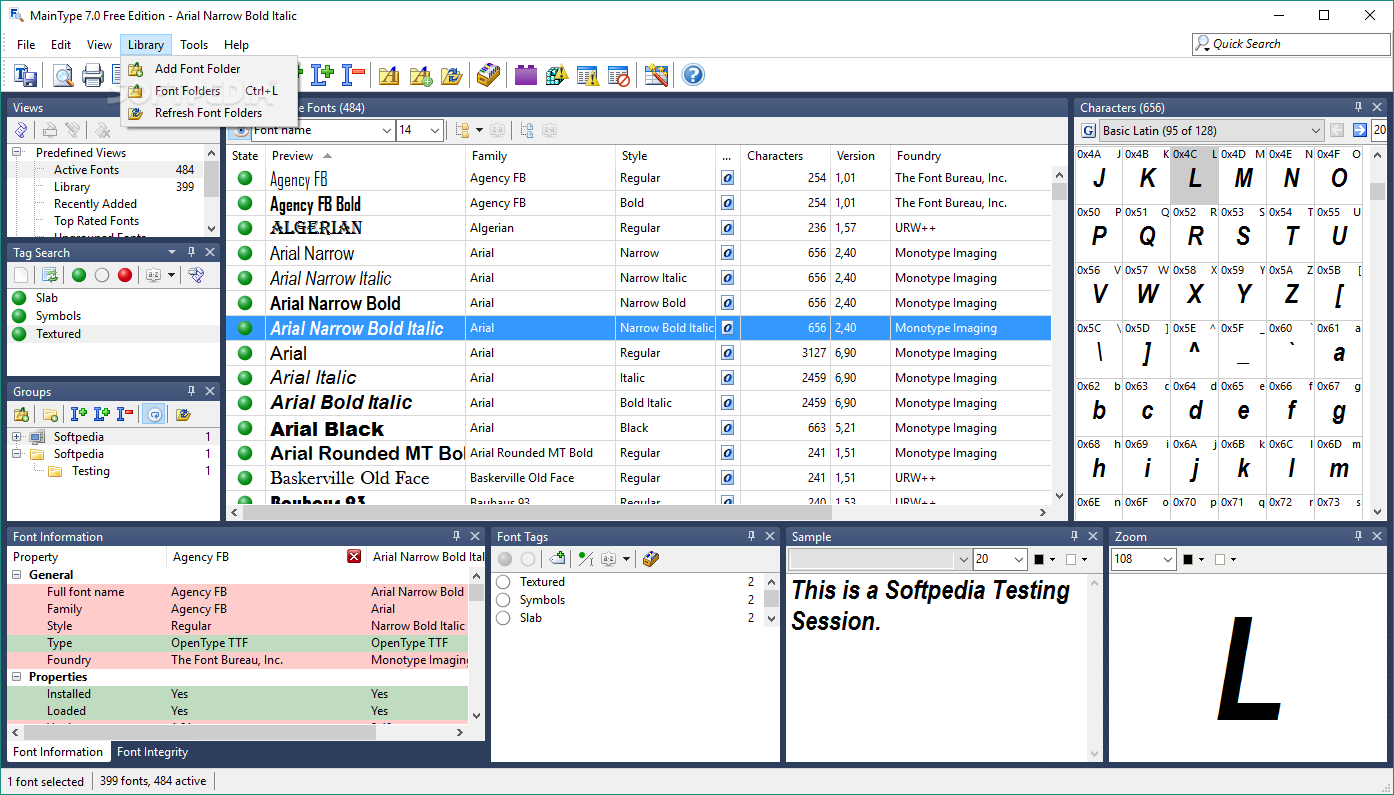Toggle the Textured tag radio in Font Tags
This screenshot has width=1394, height=795.
pyautogui.click(x=504, y=582)
